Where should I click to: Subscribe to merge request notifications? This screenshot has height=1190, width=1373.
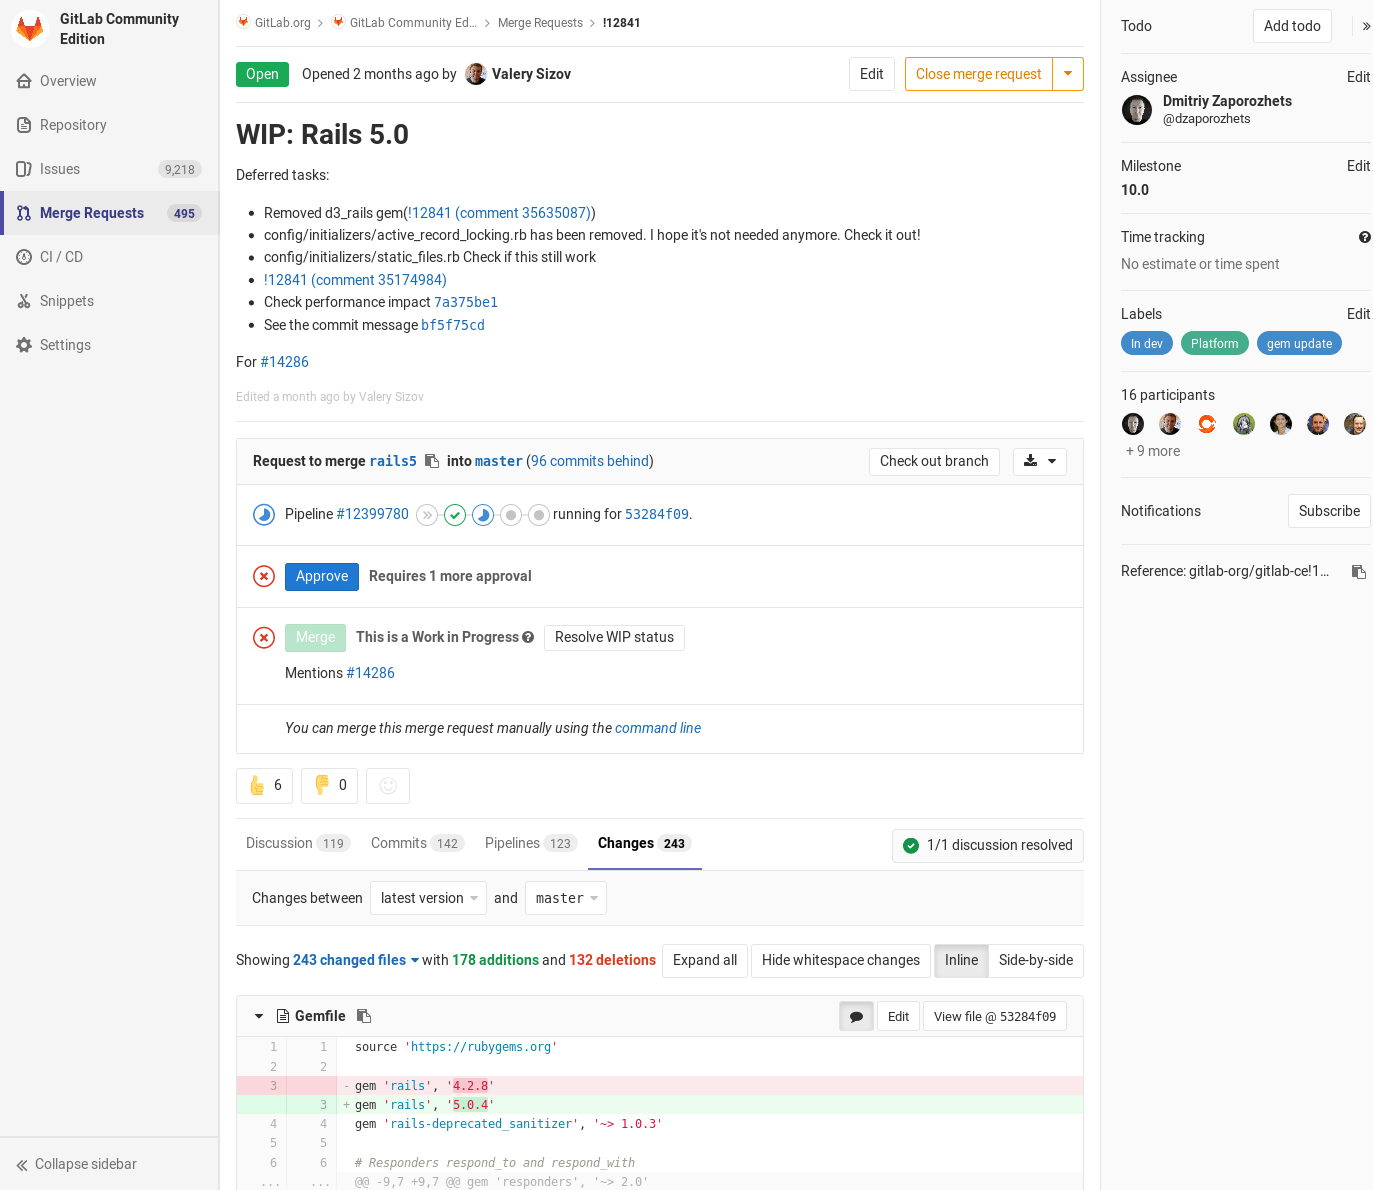(1328, 510)
